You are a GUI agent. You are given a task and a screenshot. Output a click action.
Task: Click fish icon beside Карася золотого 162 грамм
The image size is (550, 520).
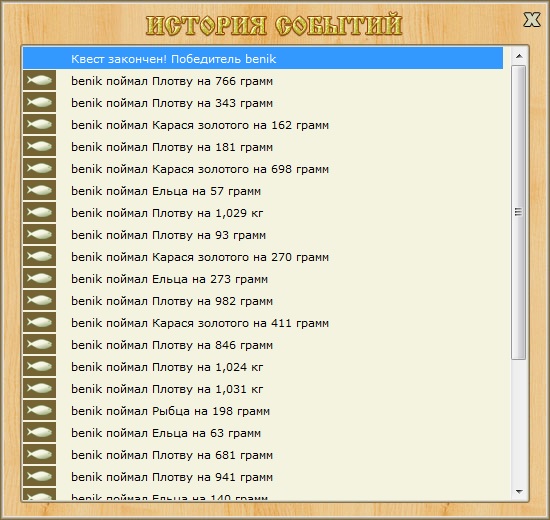[39, 124]
